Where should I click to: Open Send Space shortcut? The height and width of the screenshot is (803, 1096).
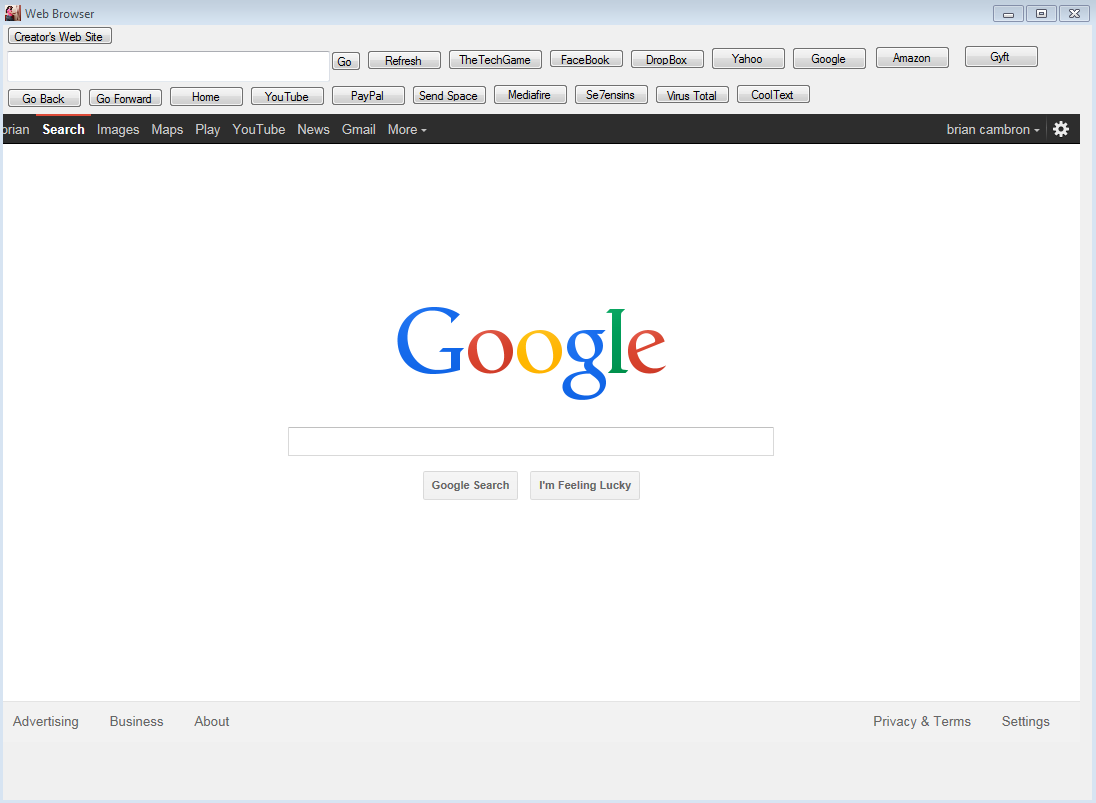(449, 96)
